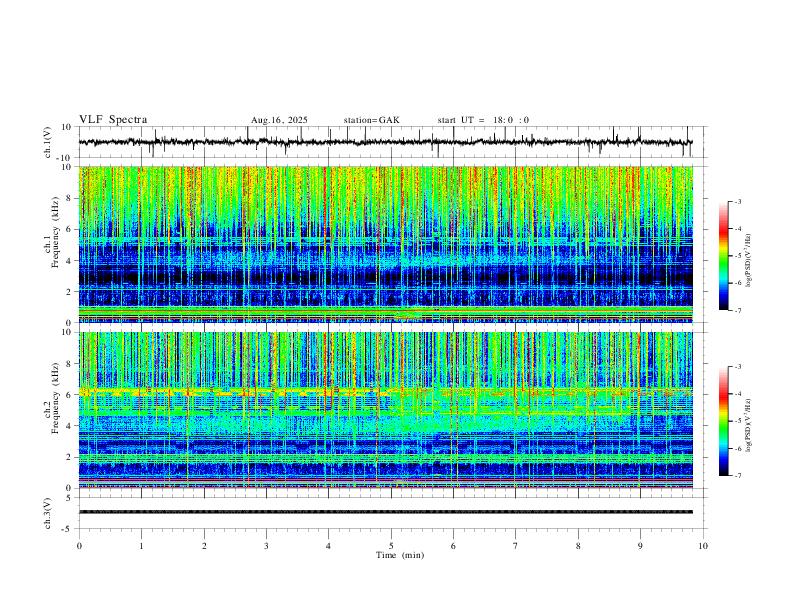Click the ch.3 flat voltage trace
The image size is (792, 612).
pyautogui.click(x=385, y=512)
